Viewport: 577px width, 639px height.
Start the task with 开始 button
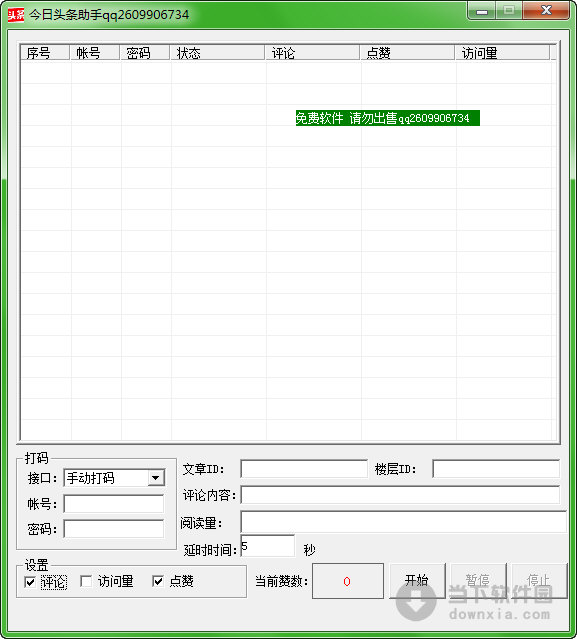tap(417, 581)
